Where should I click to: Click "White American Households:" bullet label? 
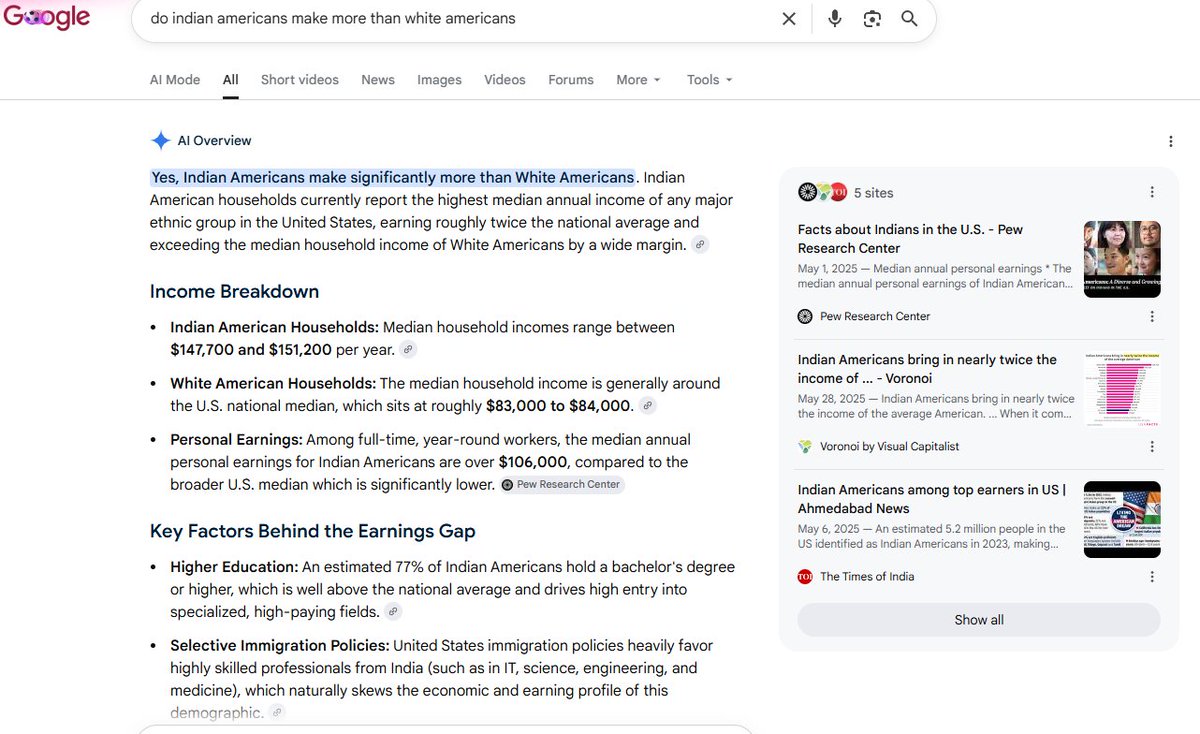[273, 384]
